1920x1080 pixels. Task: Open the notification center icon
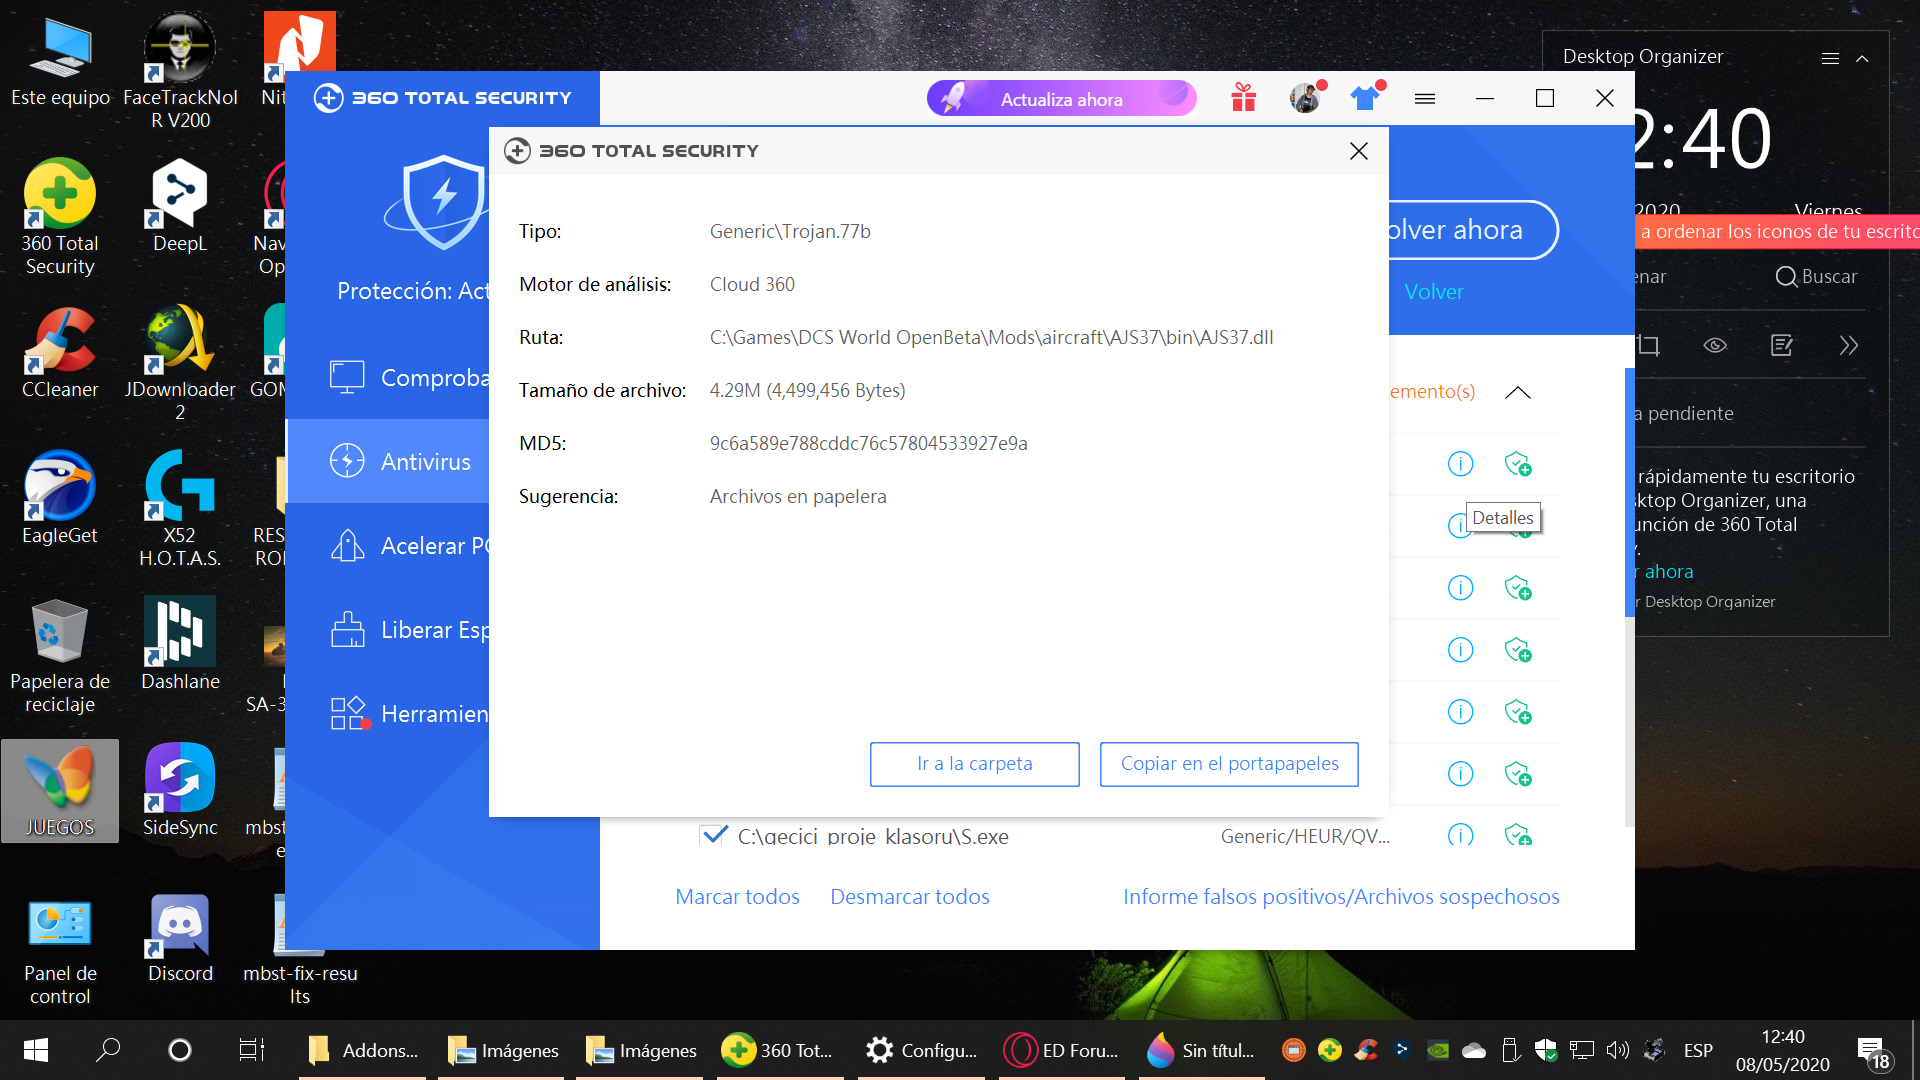pos(1873,1052)
